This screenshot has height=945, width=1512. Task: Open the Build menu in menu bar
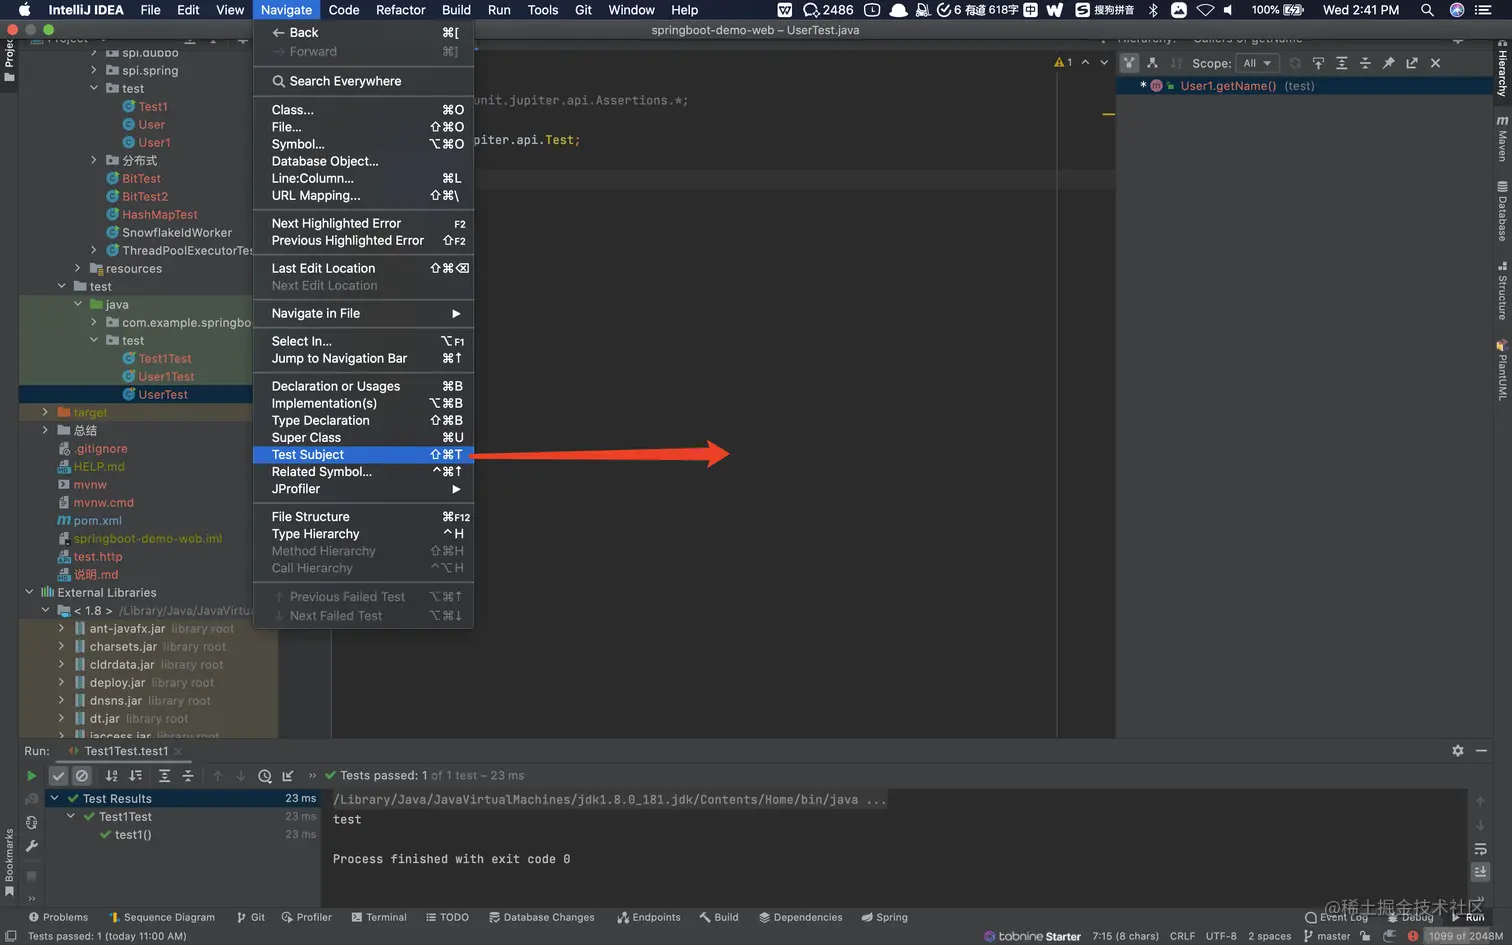pos(456,10)
